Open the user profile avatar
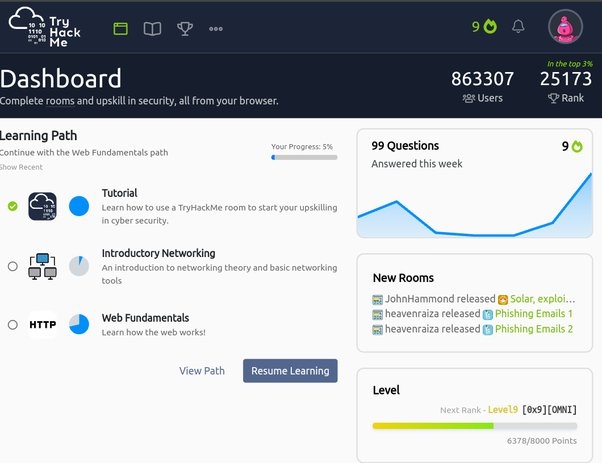The width and height of the screenshot is (602, 463). [565, 27]
